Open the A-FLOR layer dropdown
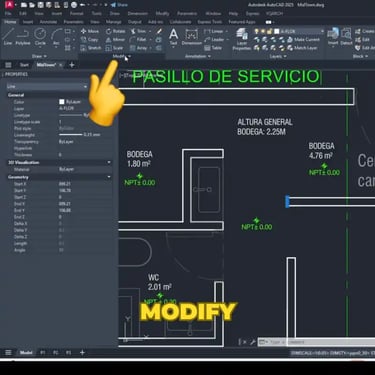This screenshot has width=375, height=375. pos(299,31)
